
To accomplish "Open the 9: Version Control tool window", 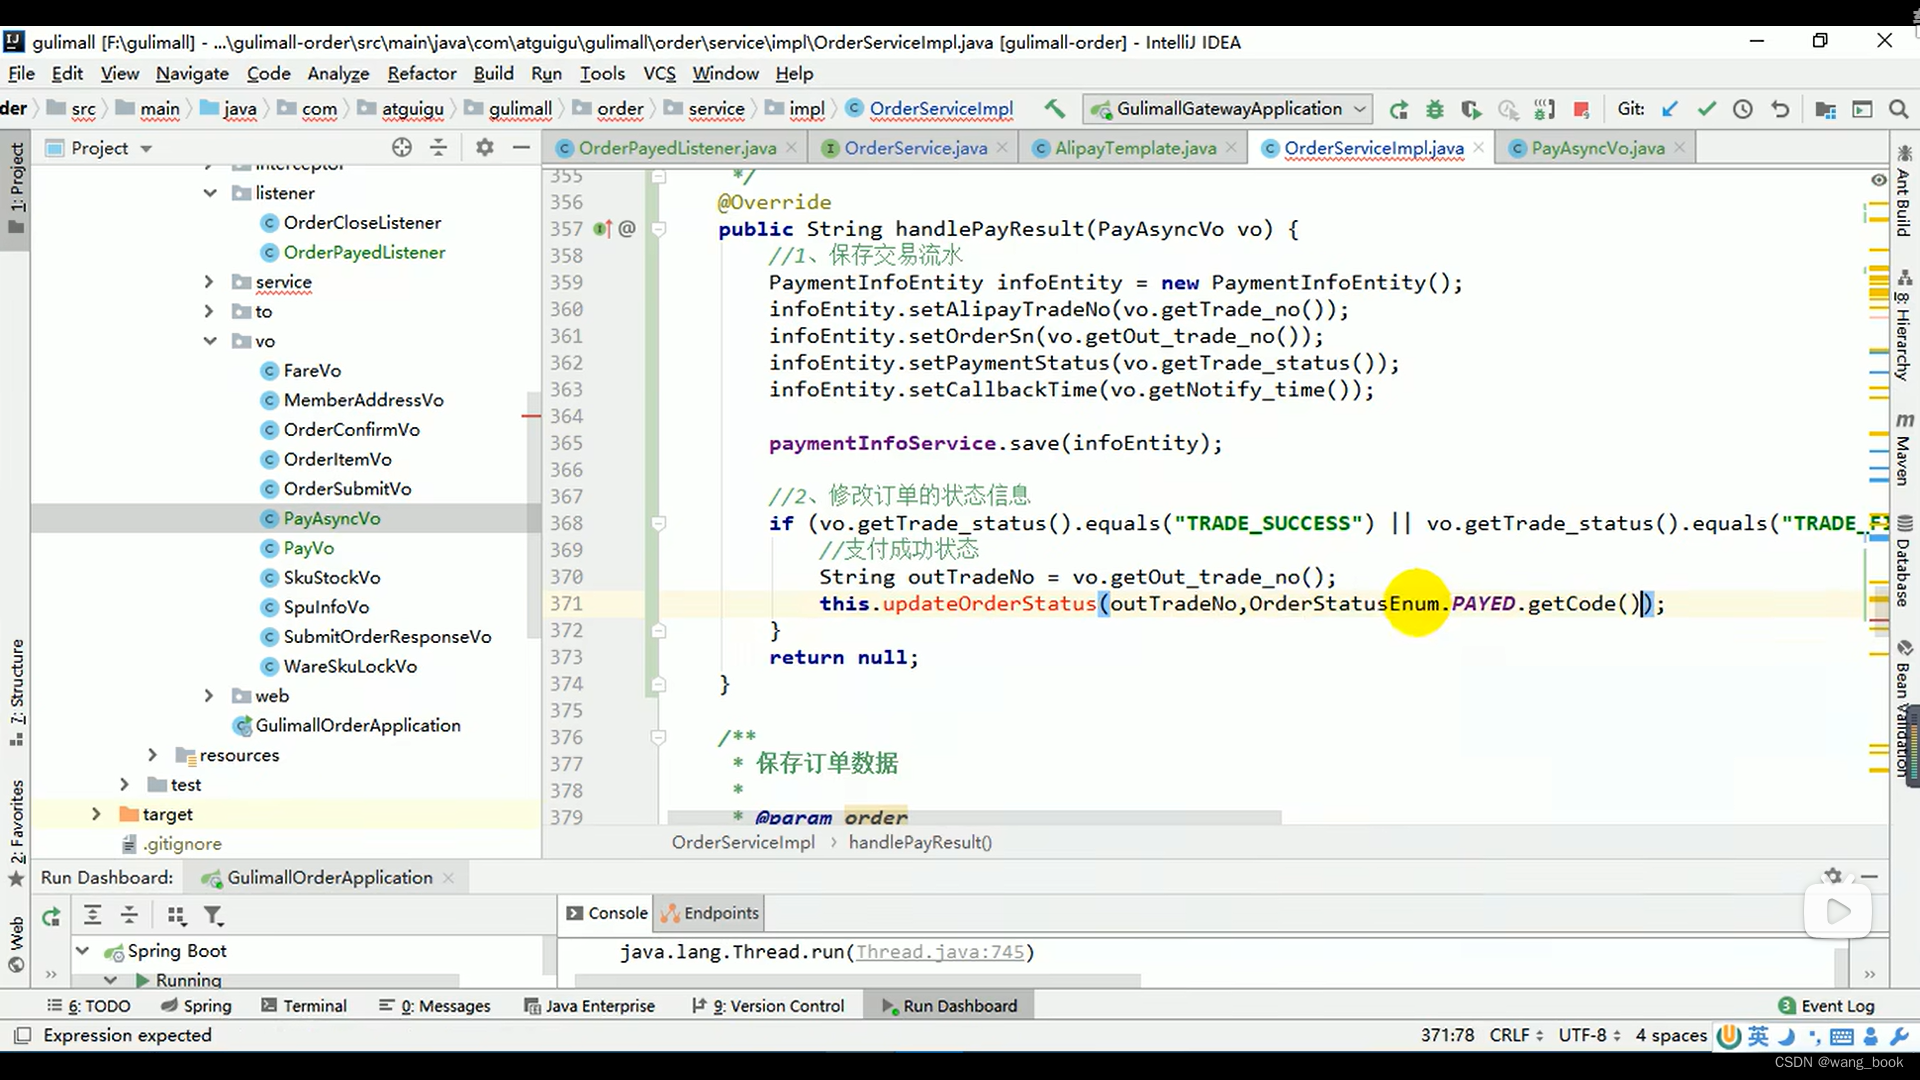I will point(768,1006).
